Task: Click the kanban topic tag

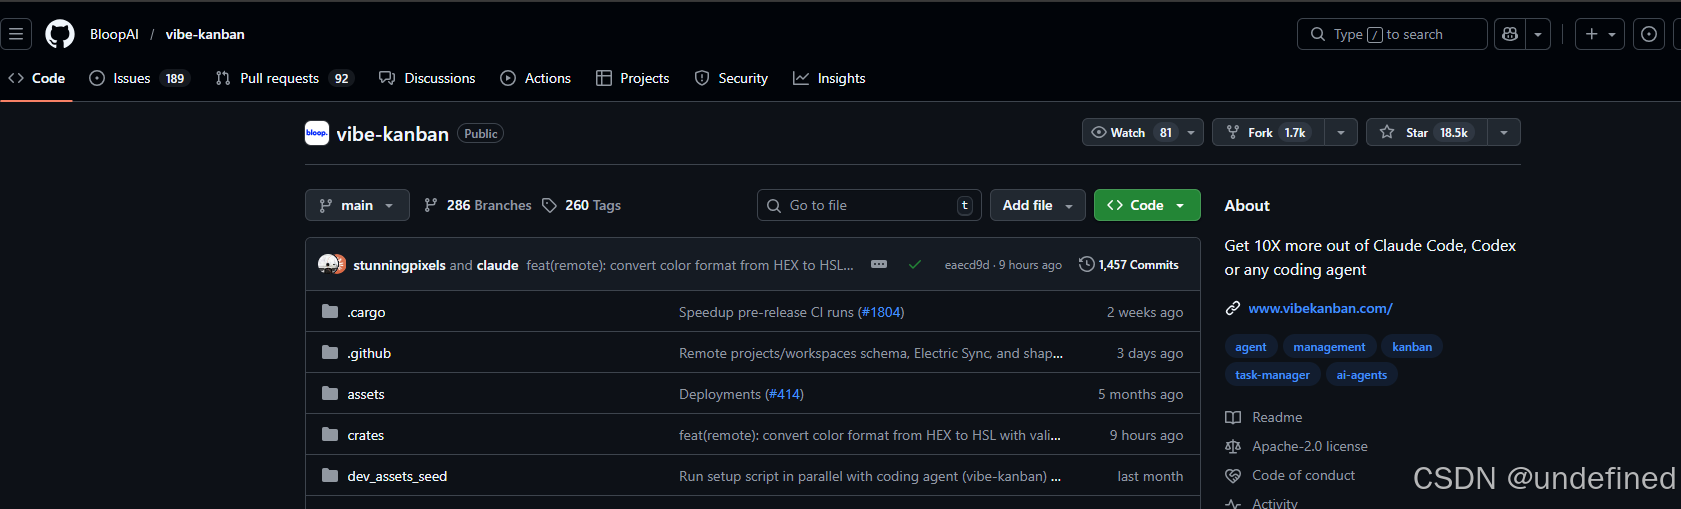Action: click(1412, 347)
